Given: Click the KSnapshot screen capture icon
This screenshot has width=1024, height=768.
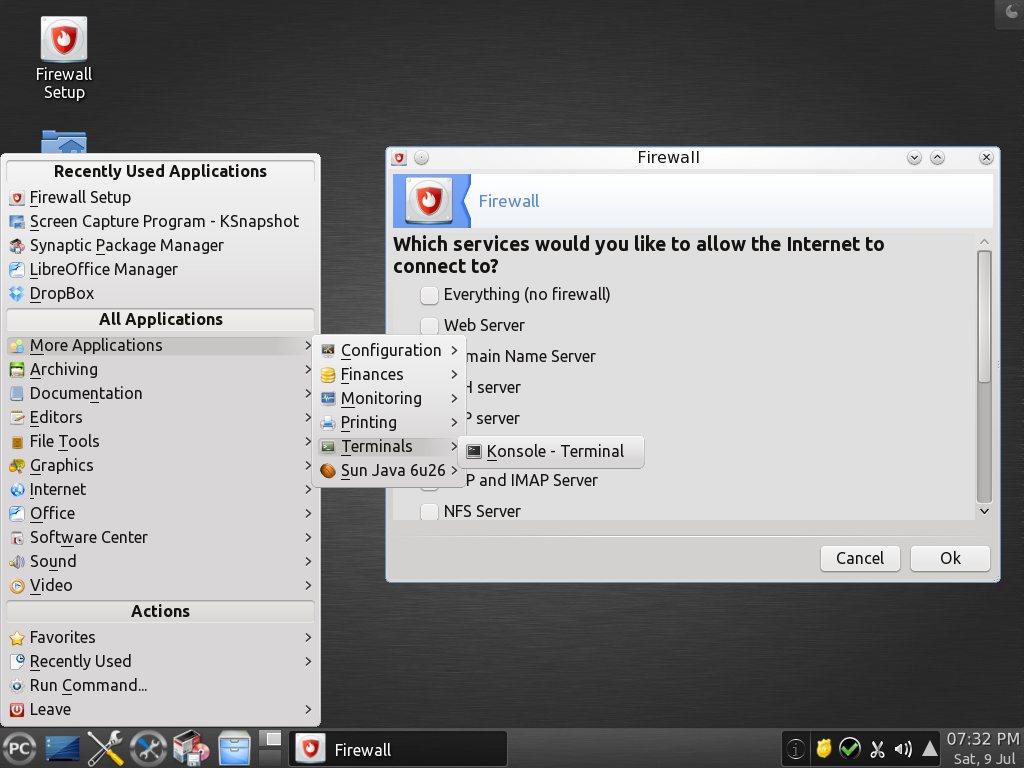Looking at the screenshot, I should 17,221.
